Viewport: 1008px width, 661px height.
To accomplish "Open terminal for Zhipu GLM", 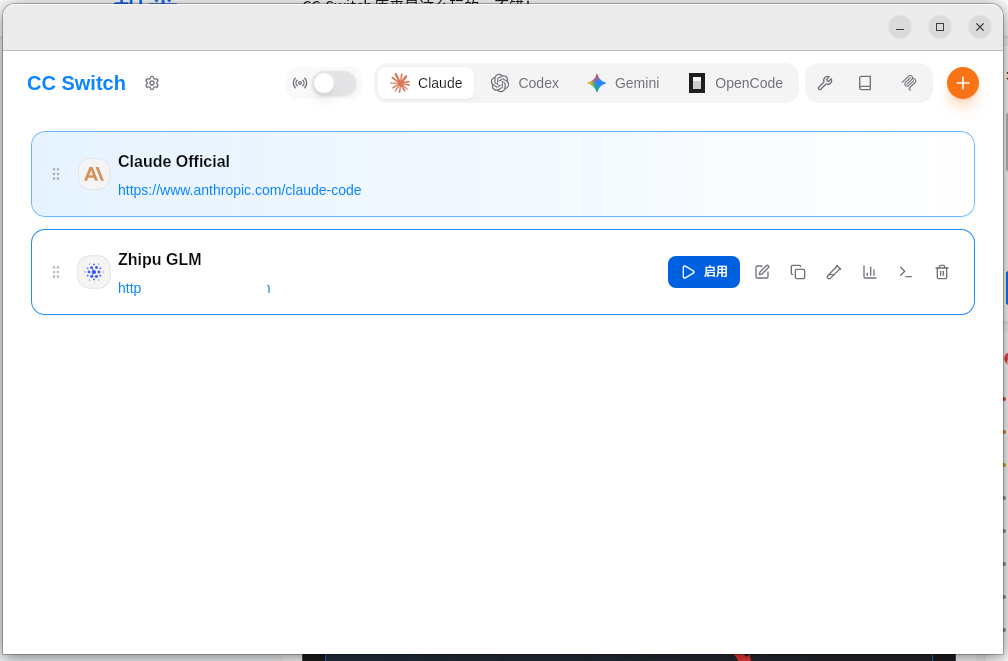I will coord(906,272).
